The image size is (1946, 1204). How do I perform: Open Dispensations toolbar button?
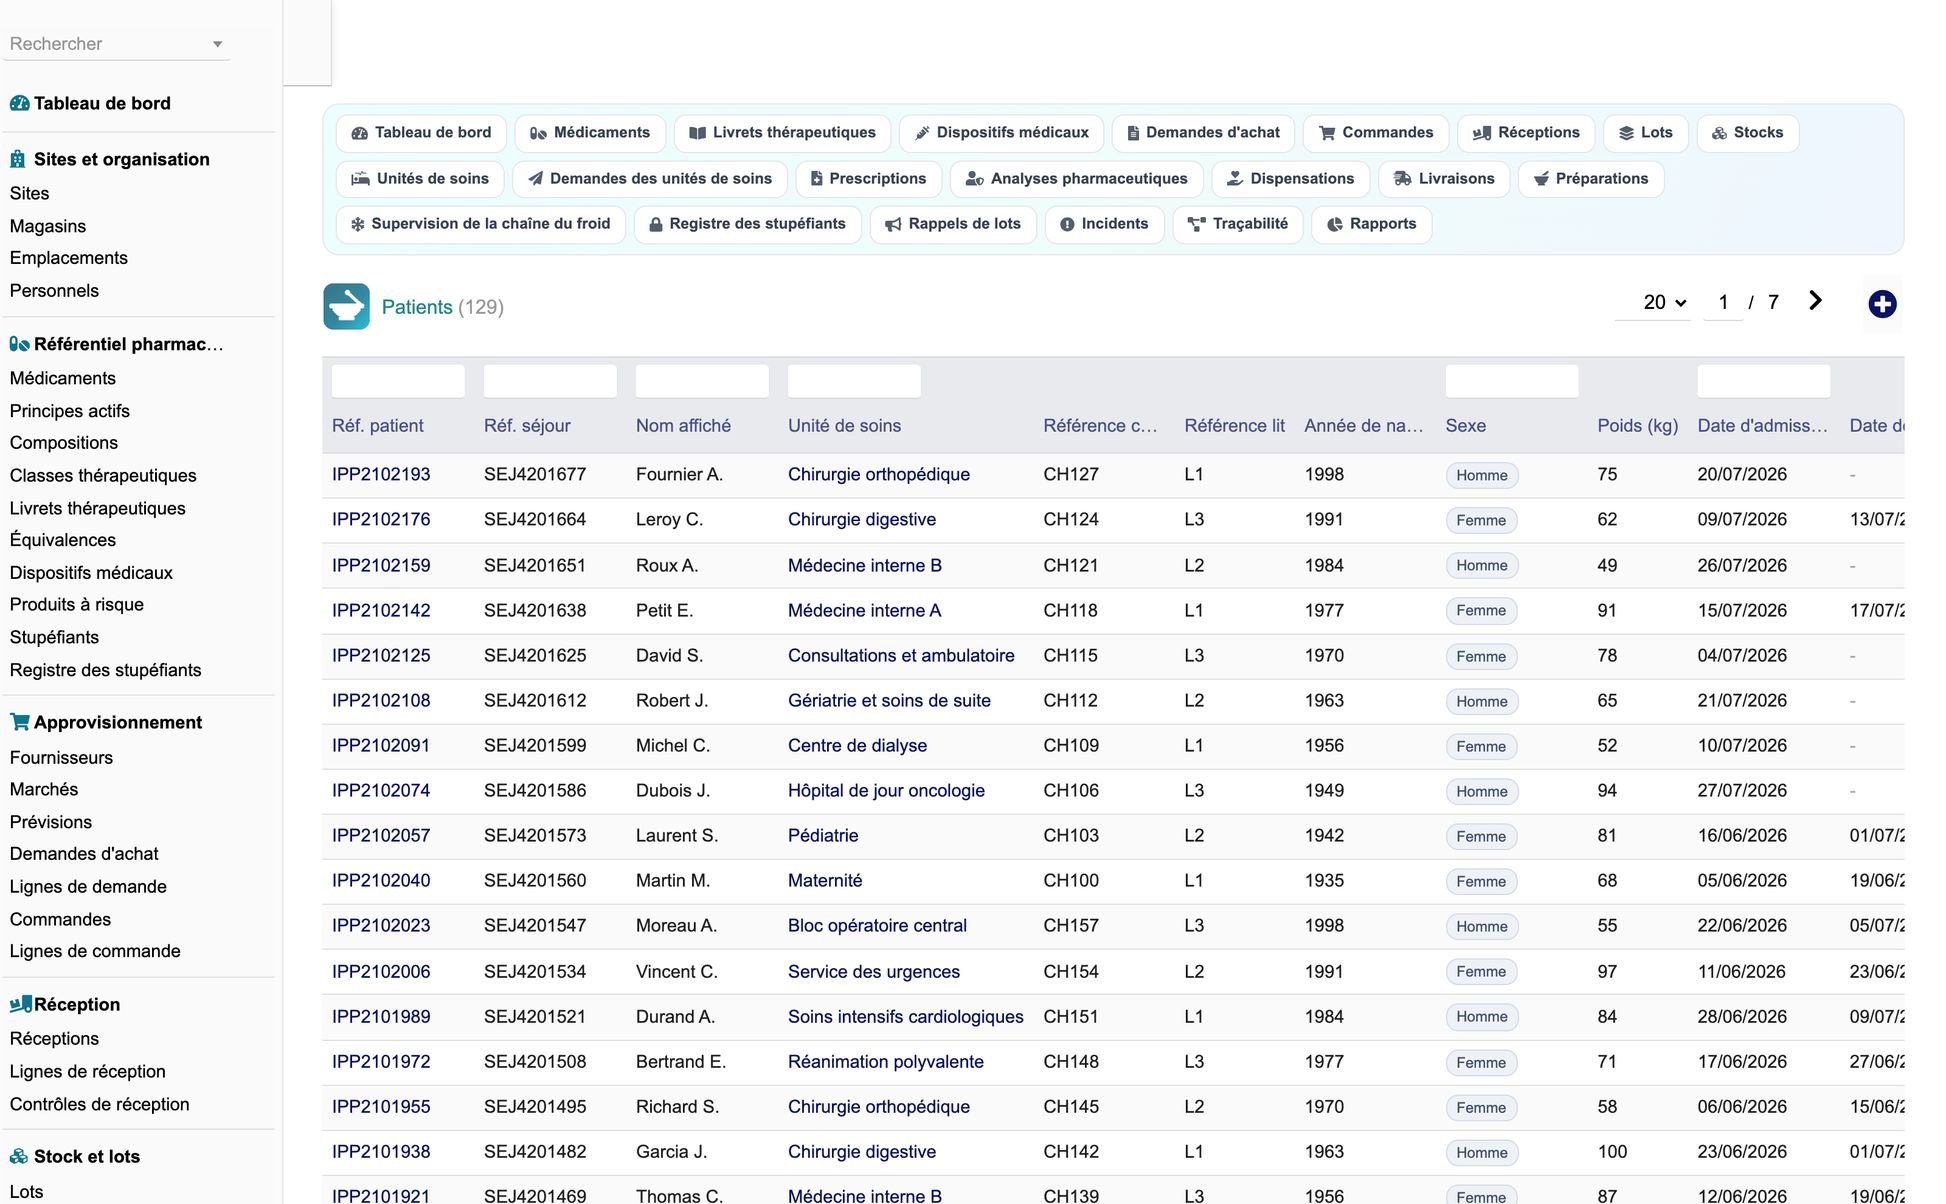1290,179
